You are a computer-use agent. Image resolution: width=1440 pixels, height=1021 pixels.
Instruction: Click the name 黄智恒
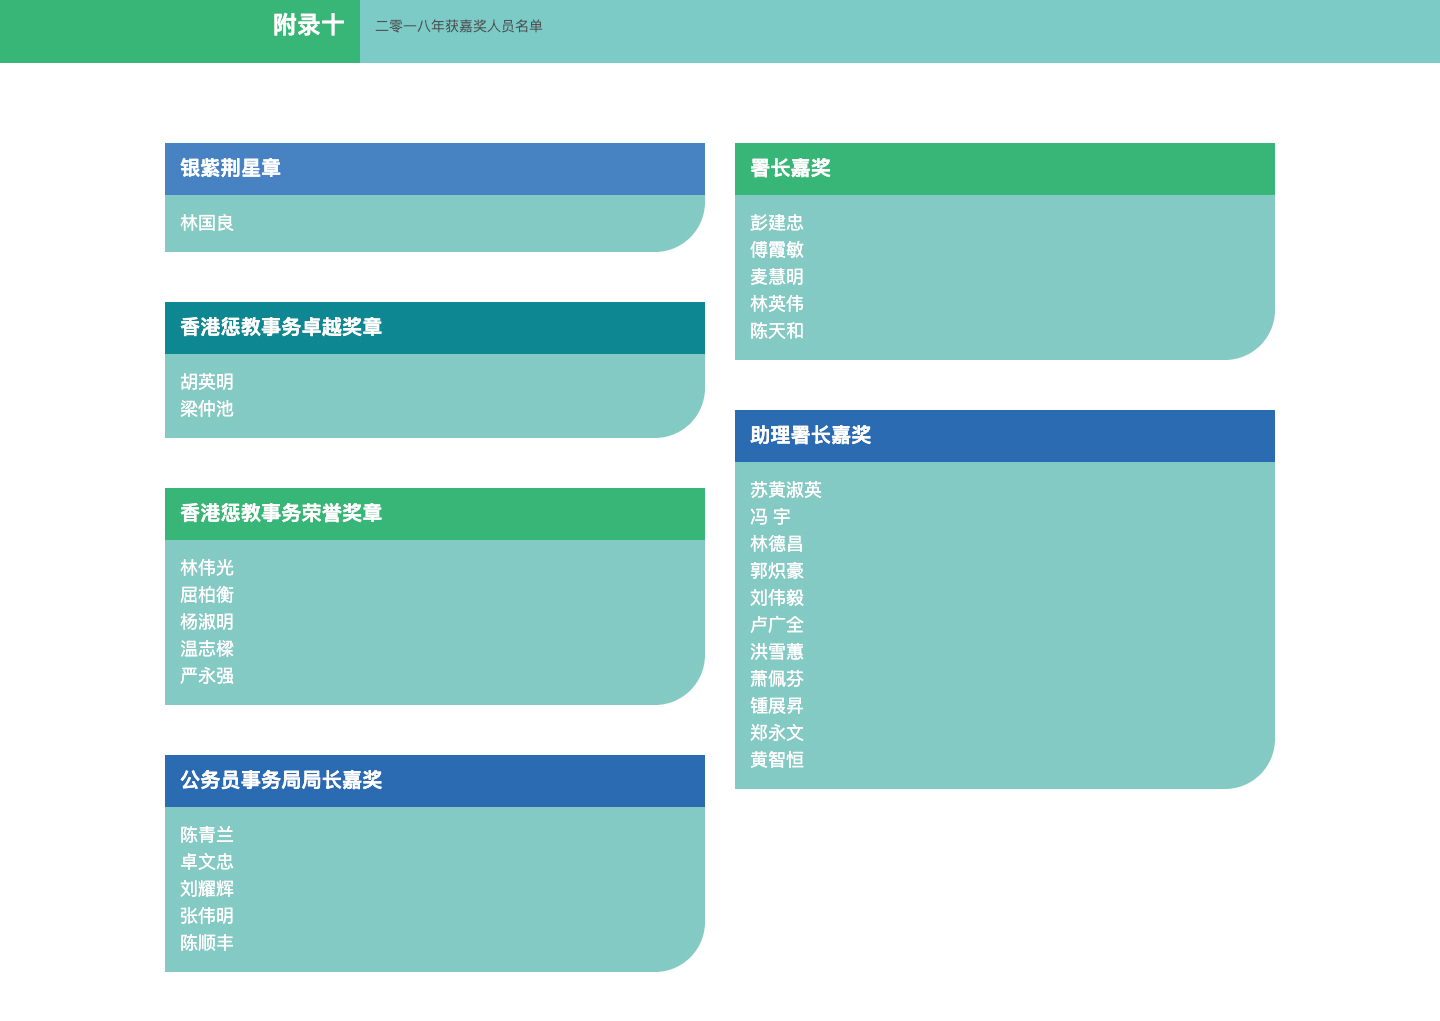[x=777, y=760]
